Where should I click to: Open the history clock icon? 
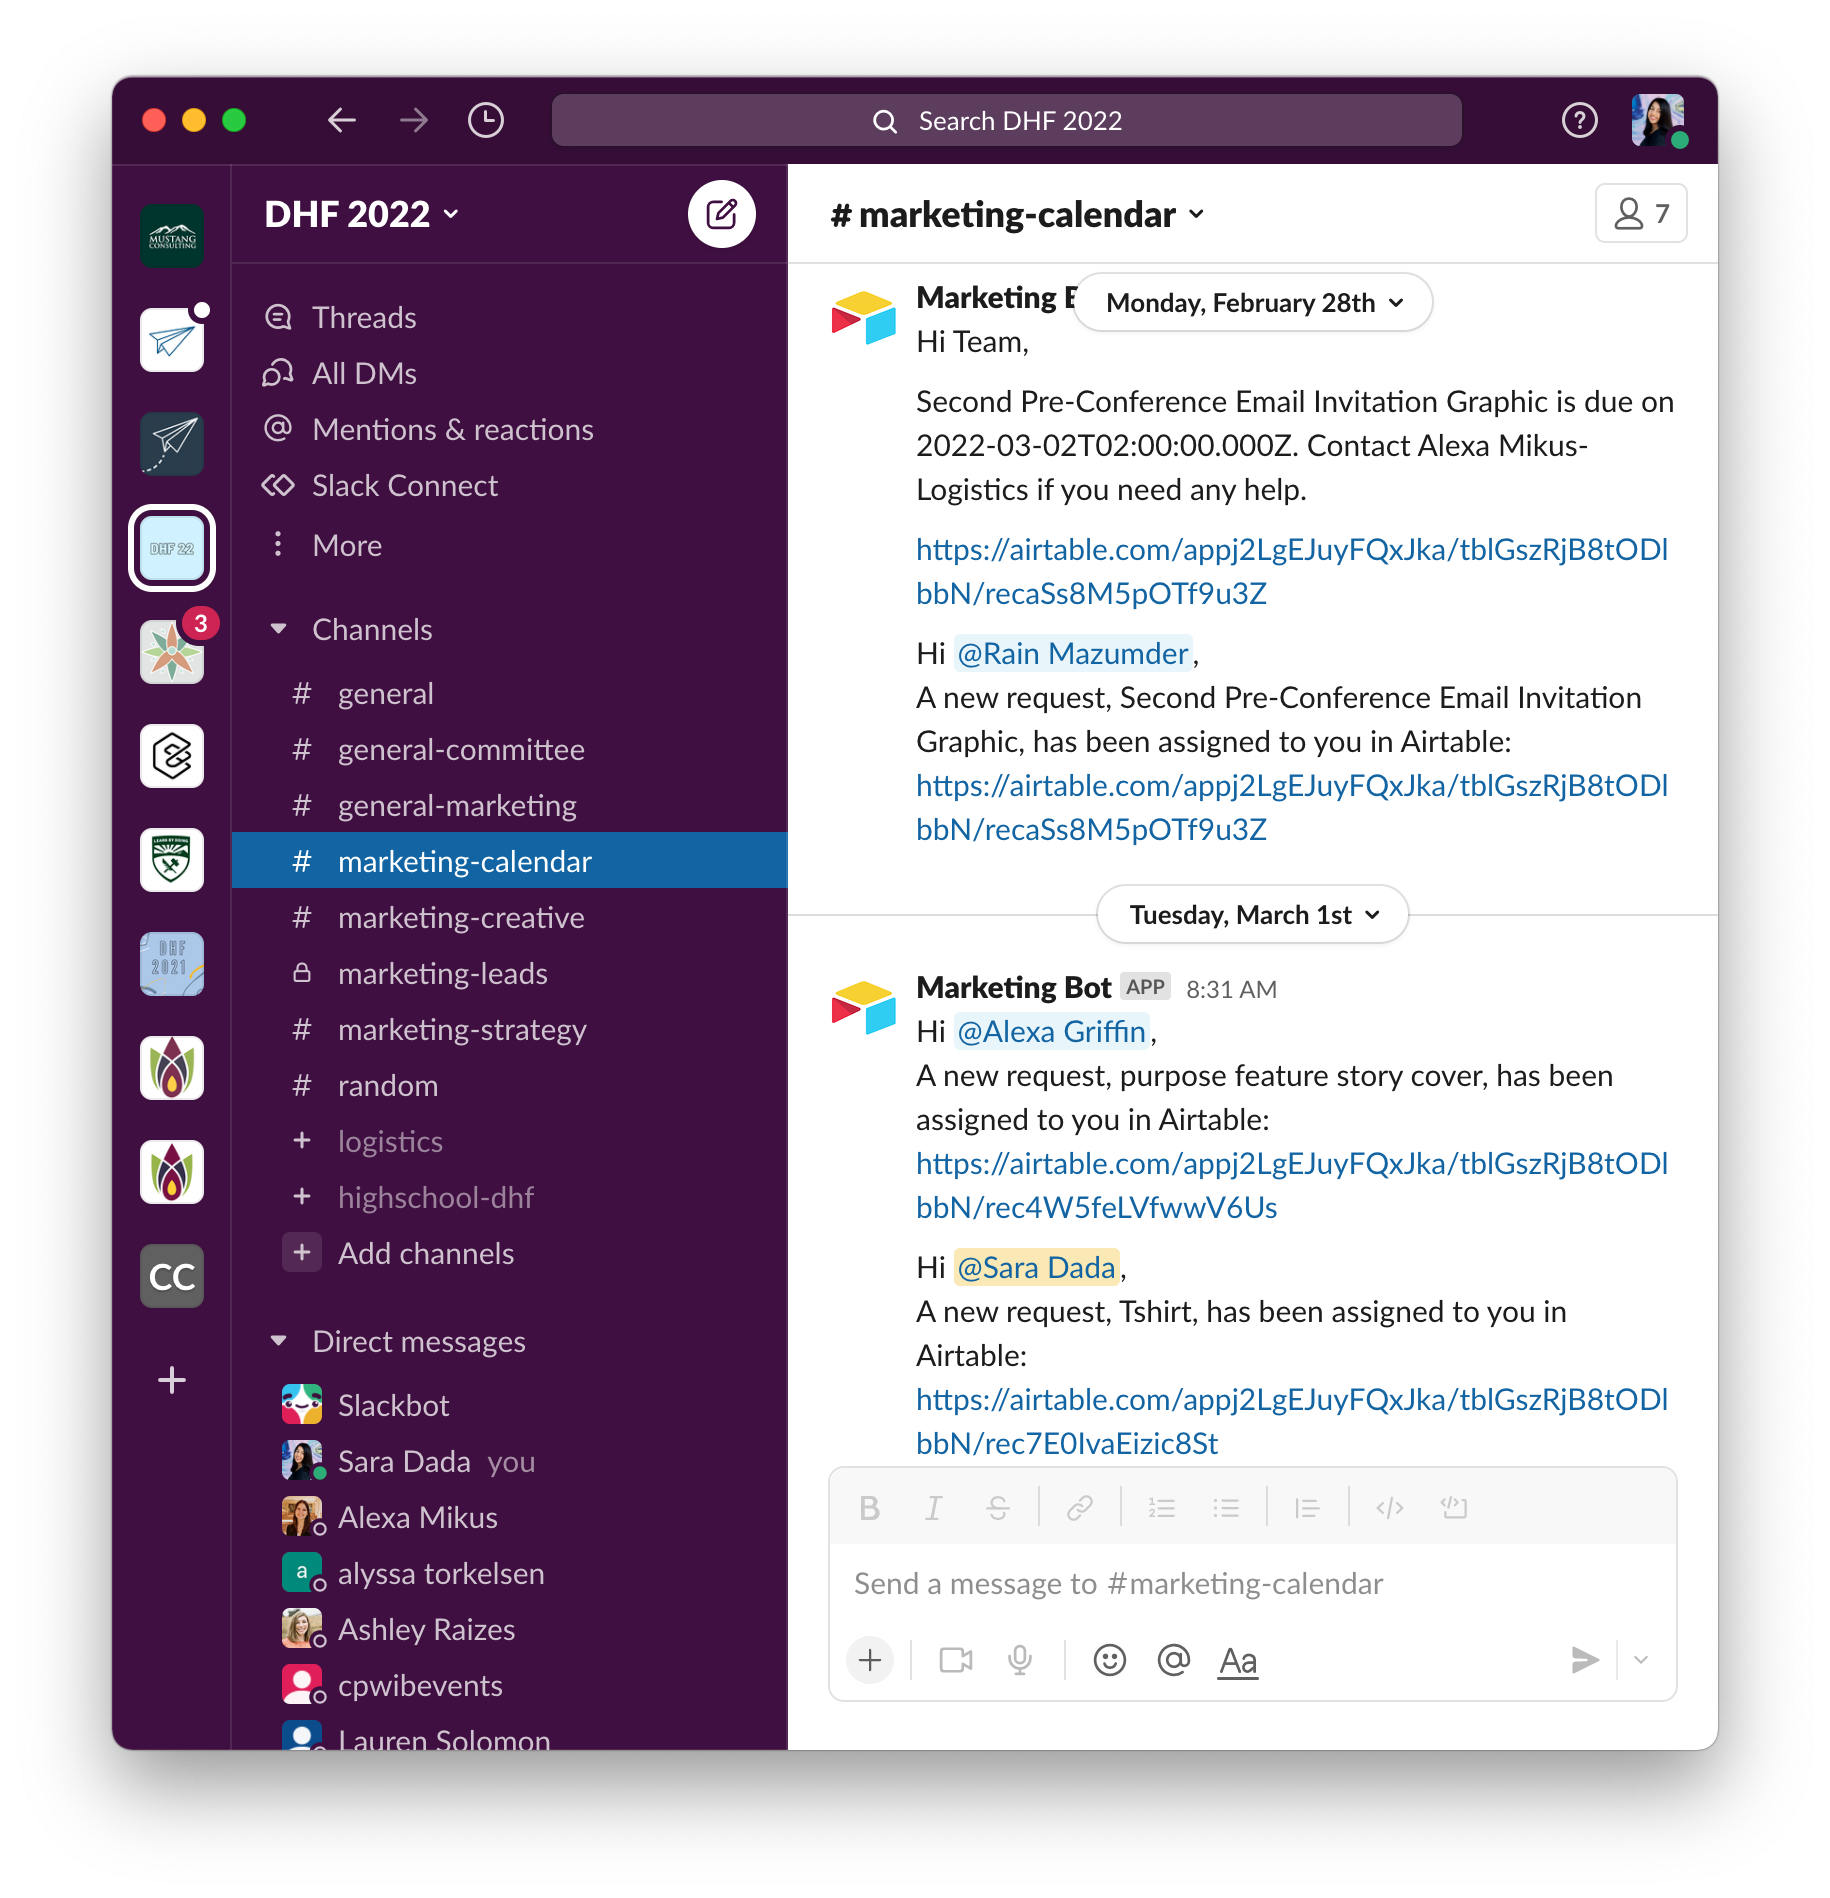pyautogui.click(x=486, y=121)
